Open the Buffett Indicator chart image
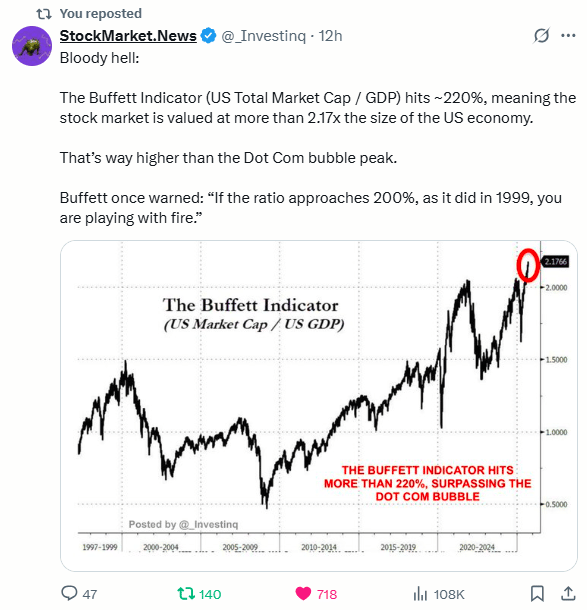The width and height of the screenshot is (587, 610). coord(319,406)
